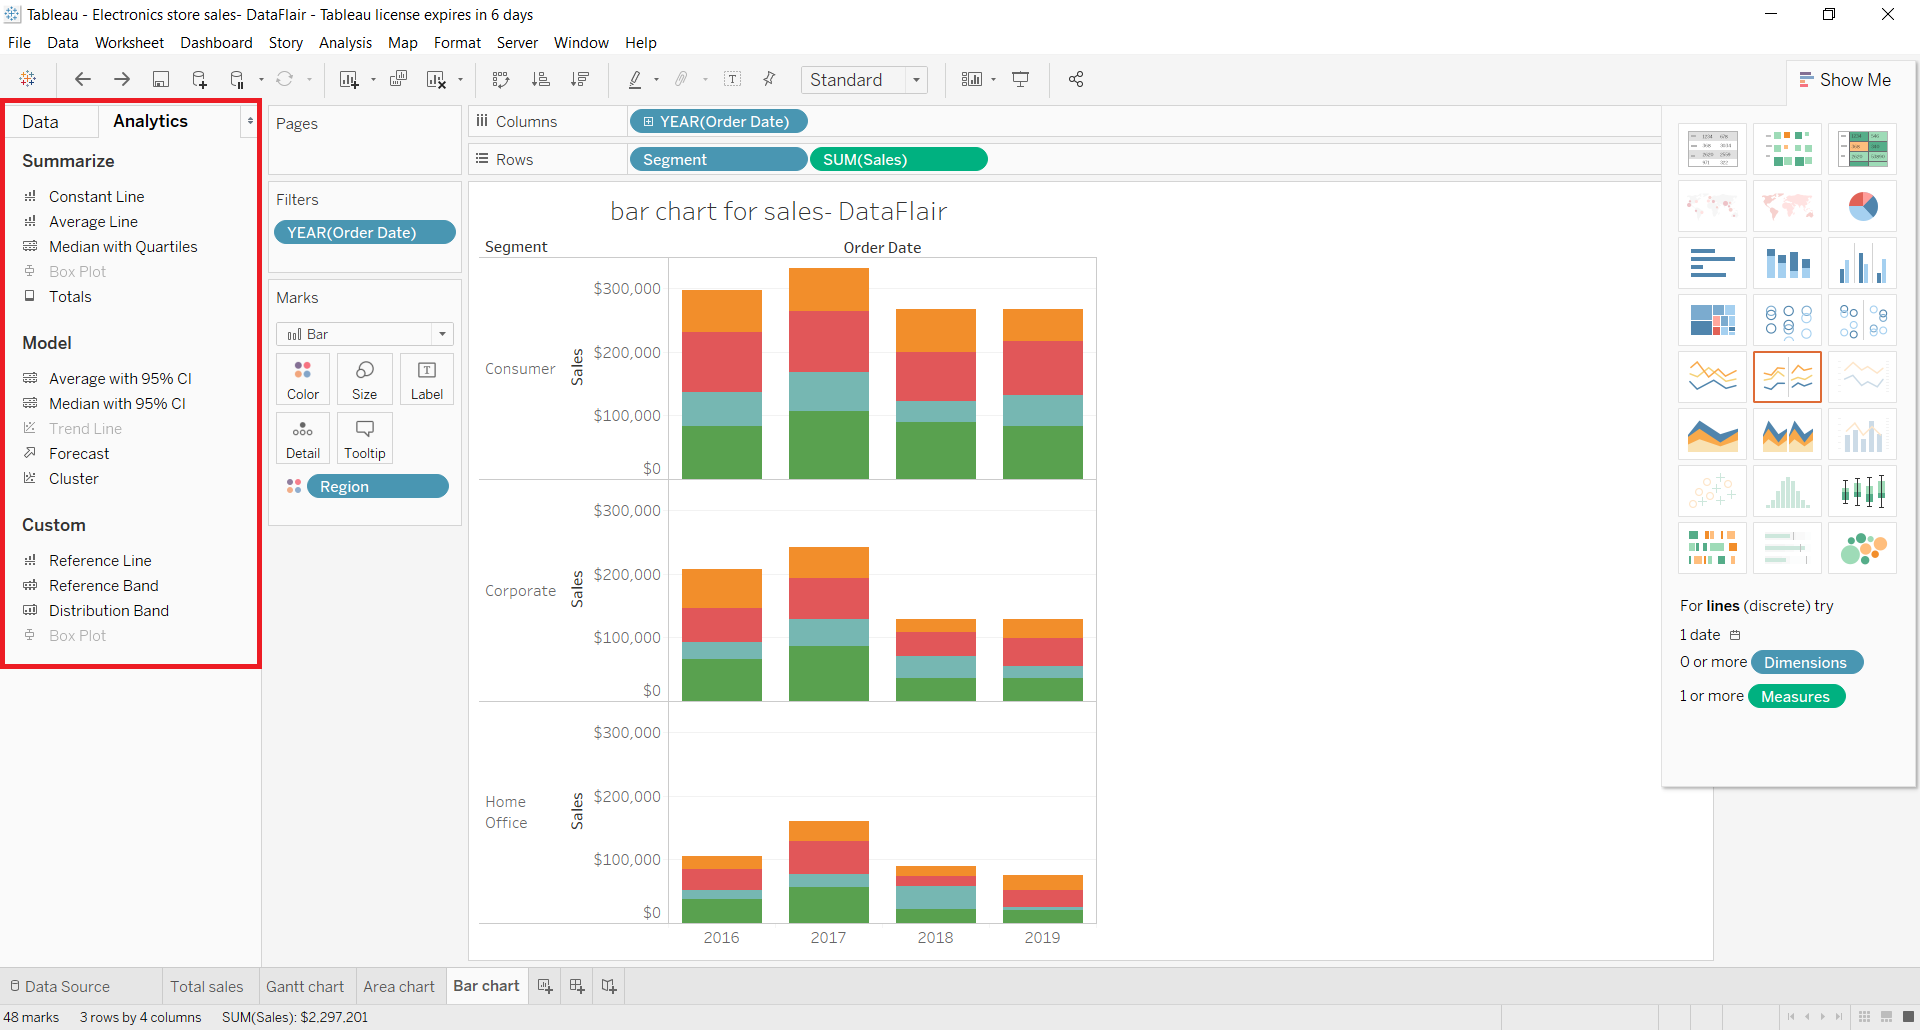The image size is (1920, 1030).
Task: Open the Analysis menu
Action: (x=345, y=43)
